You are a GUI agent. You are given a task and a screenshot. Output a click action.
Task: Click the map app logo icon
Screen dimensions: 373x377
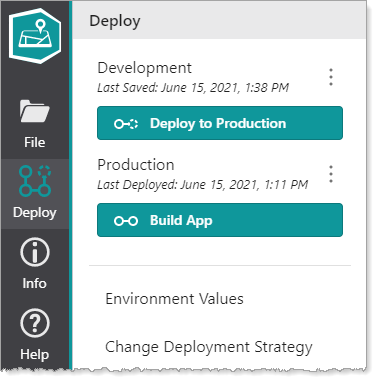tap(35, 36)
